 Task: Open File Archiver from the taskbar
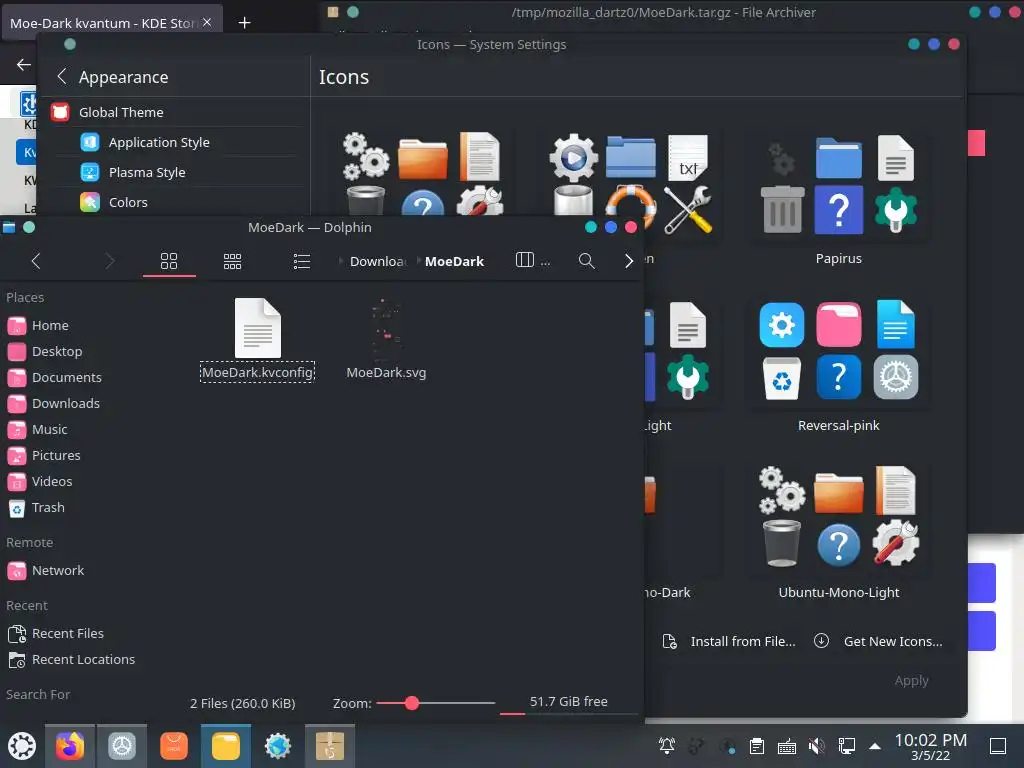[330, 746]
